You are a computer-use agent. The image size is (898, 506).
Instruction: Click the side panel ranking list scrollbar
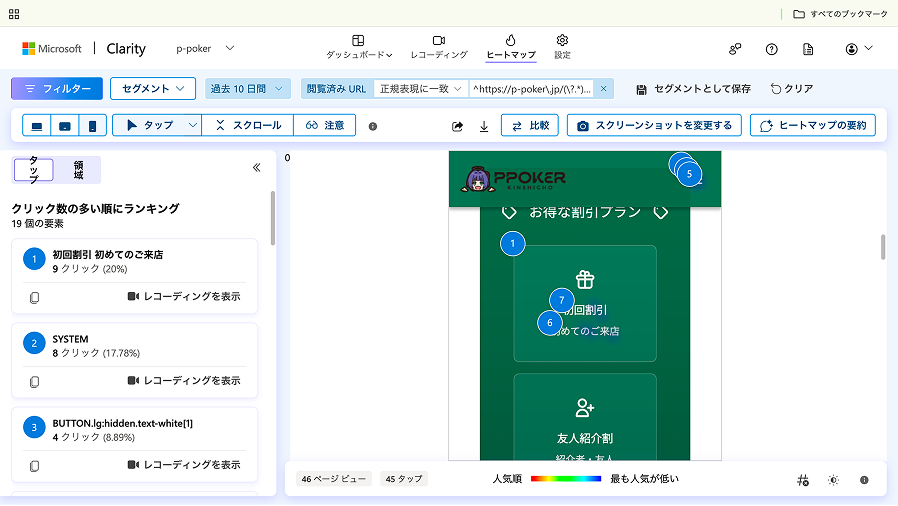point(273,218)
